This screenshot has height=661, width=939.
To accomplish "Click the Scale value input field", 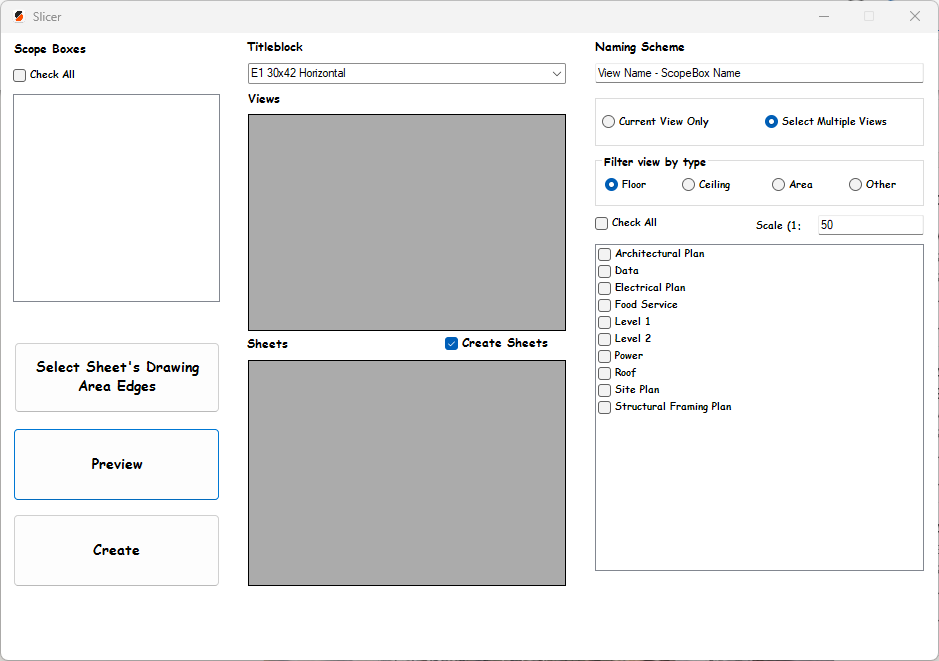I will click(x=869, y=225).
